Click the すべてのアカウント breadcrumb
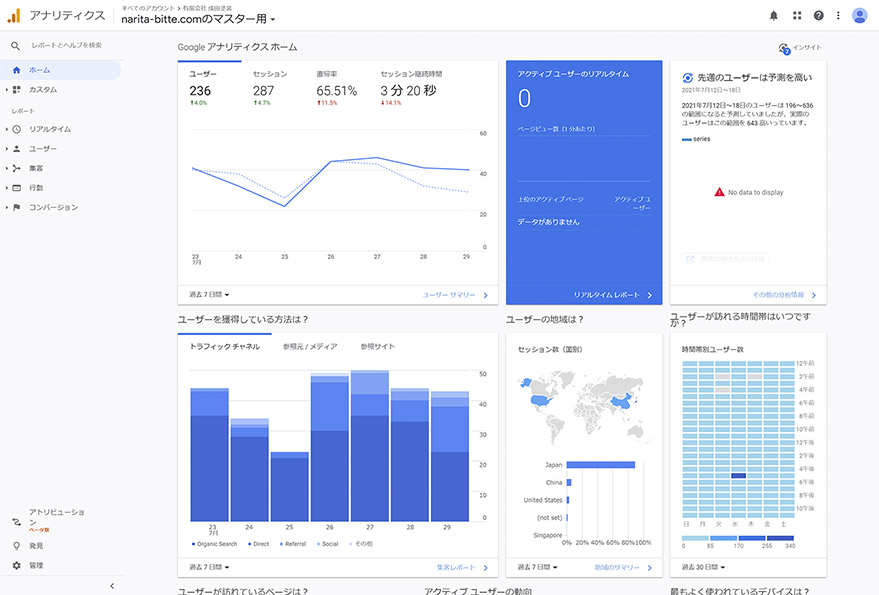 pos(148,8)
